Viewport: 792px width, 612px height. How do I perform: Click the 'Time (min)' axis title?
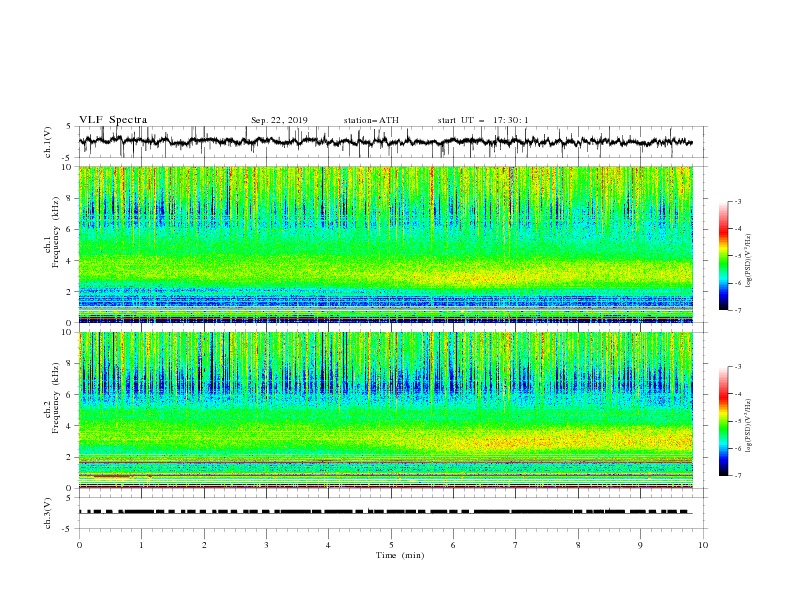tap(400, 555)
